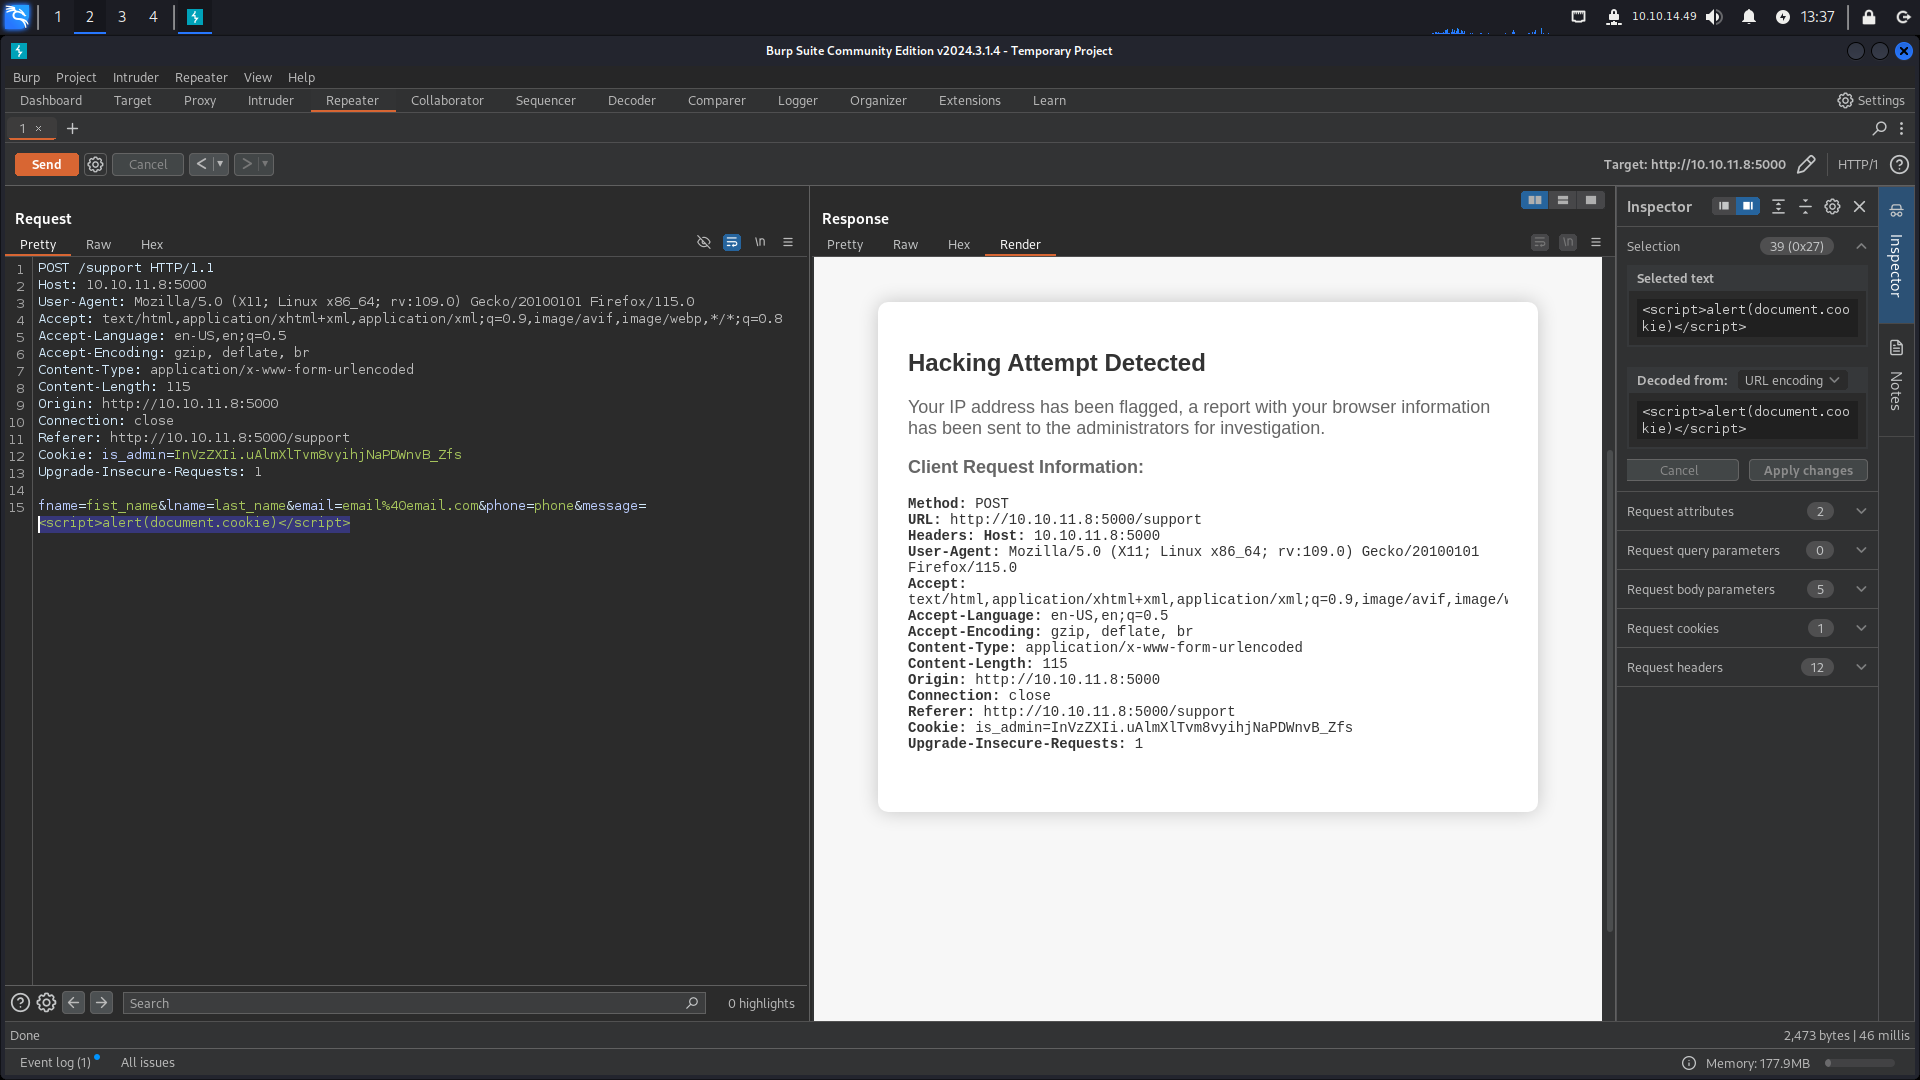Set Inspector docked-left layout icon
The image size is (1920, 1080).
pyautogui.click(x=1723, y=206)
